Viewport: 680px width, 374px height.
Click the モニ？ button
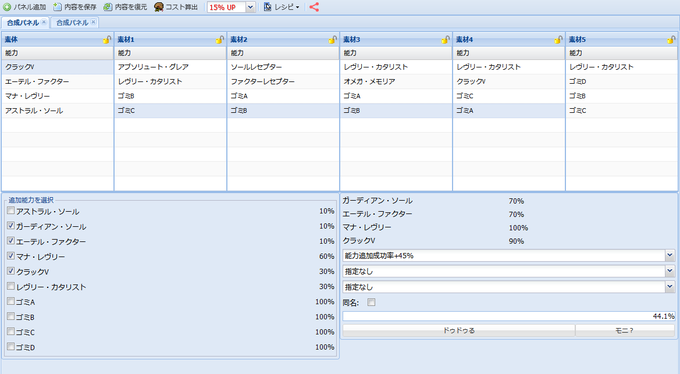pos(625,331)
